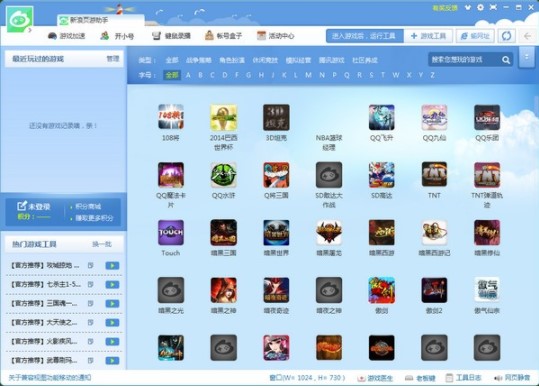Filter games by 战争策略 type
The image size is (539, 388).
[198, 60]
